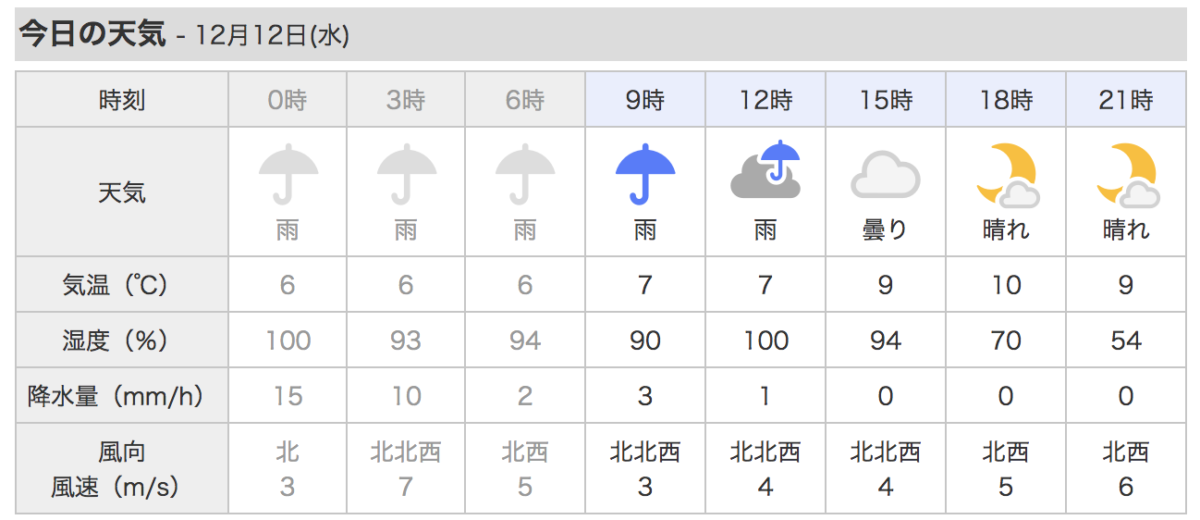Image resolution: width=1200 pixels, height=520 pixels.
Task: Select the 12時 column header
Action: [765, 100]
